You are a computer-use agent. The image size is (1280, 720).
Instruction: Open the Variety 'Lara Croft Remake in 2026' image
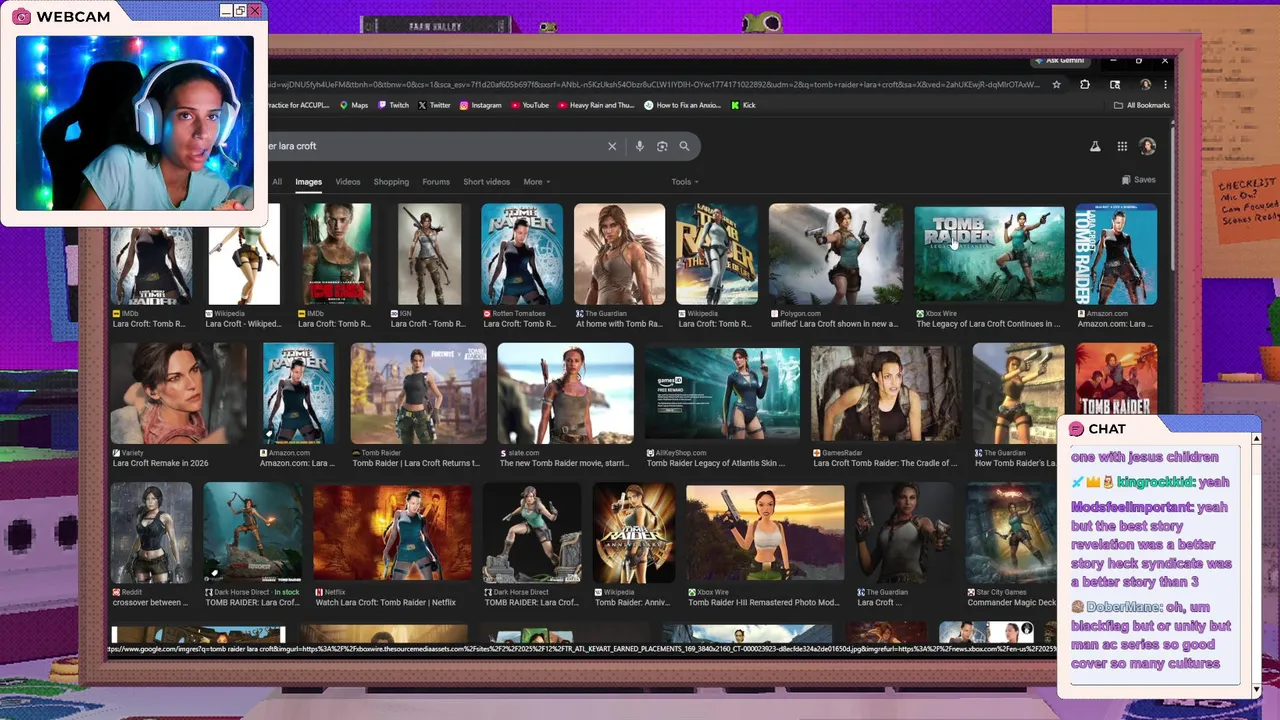click(x=178, y=393)
